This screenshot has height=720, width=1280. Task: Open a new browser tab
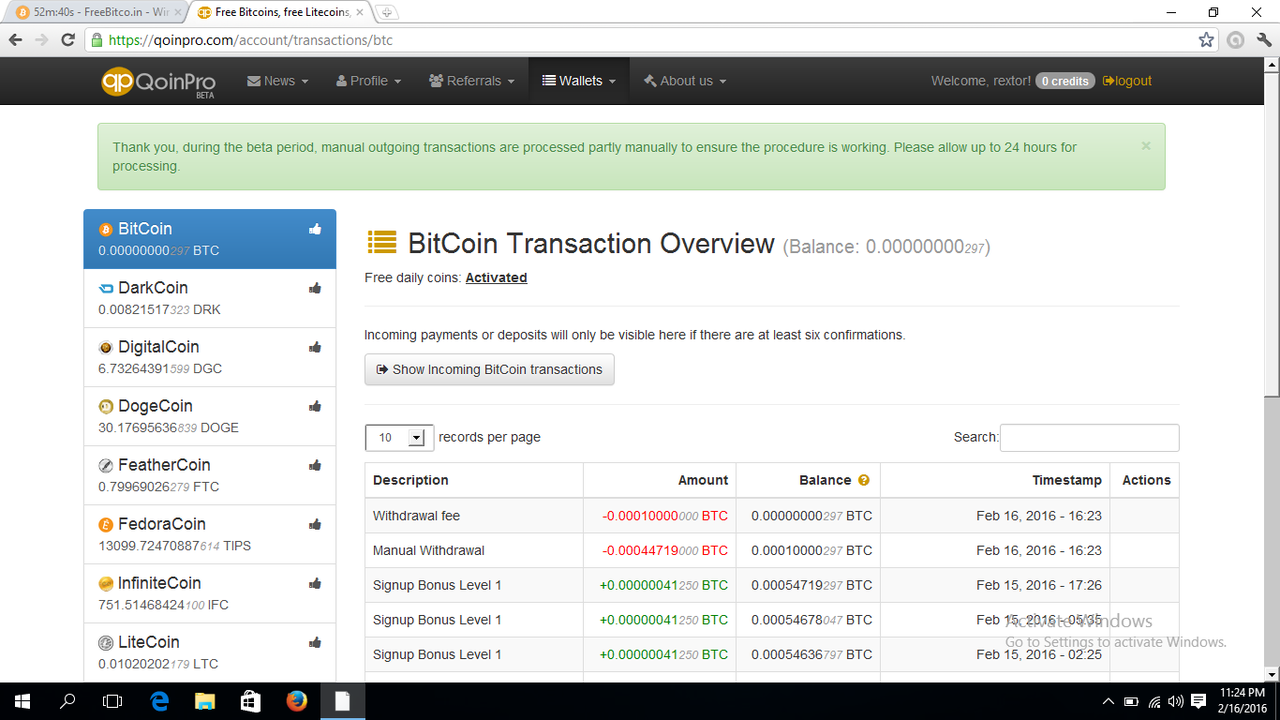(387, 13)
